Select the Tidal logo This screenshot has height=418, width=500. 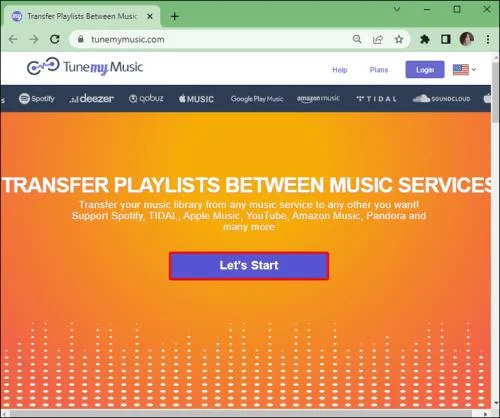376,99
